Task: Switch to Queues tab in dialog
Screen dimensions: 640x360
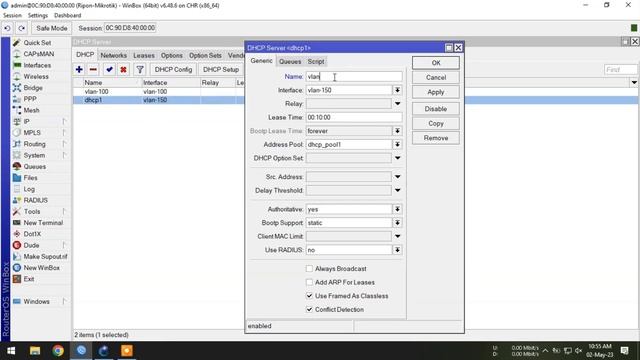Action: pos(290,62)
